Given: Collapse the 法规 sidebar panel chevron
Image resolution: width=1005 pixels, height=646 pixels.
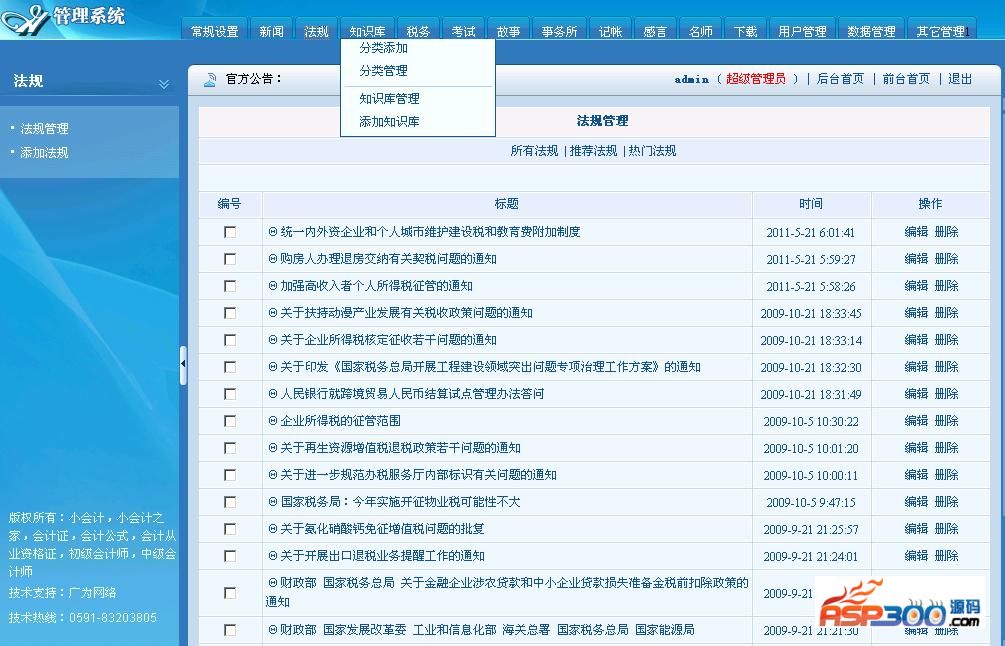Looking at the screenshot, I should click(x=164, y=83).
